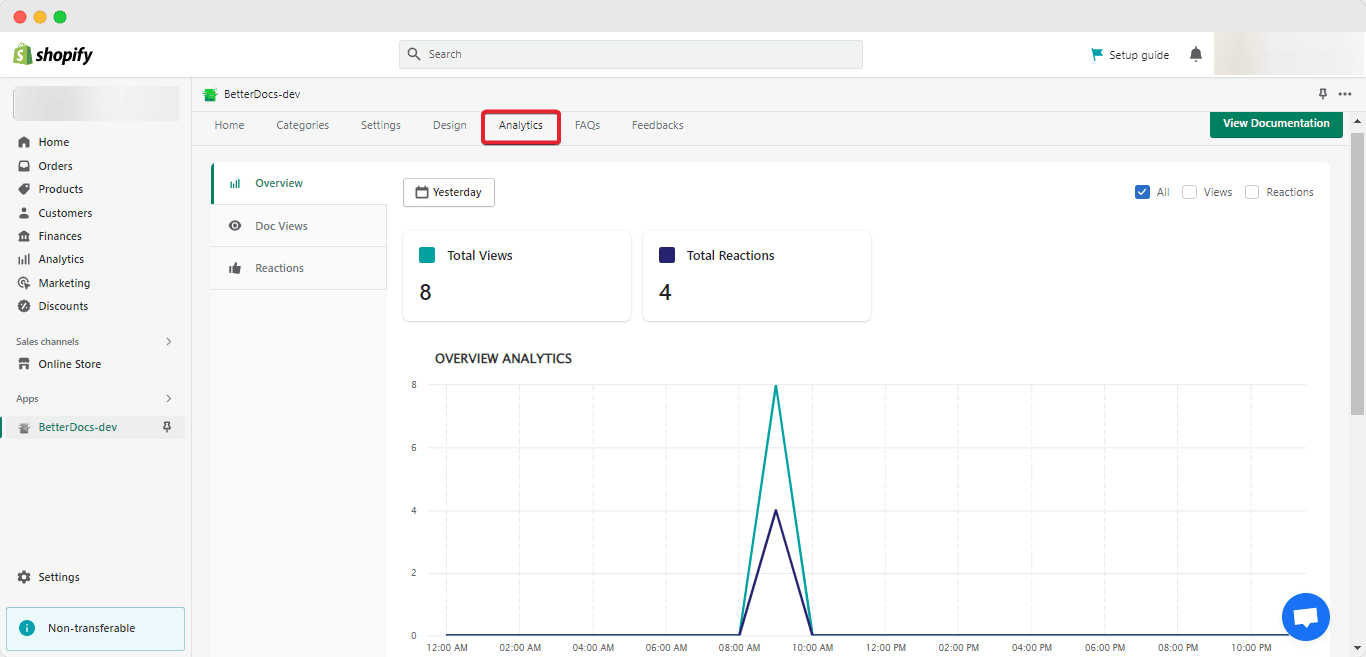Unpin BetterDocs-dev using sidebar pin icon
1366x657 pixels.
click(x=167, y=427)
